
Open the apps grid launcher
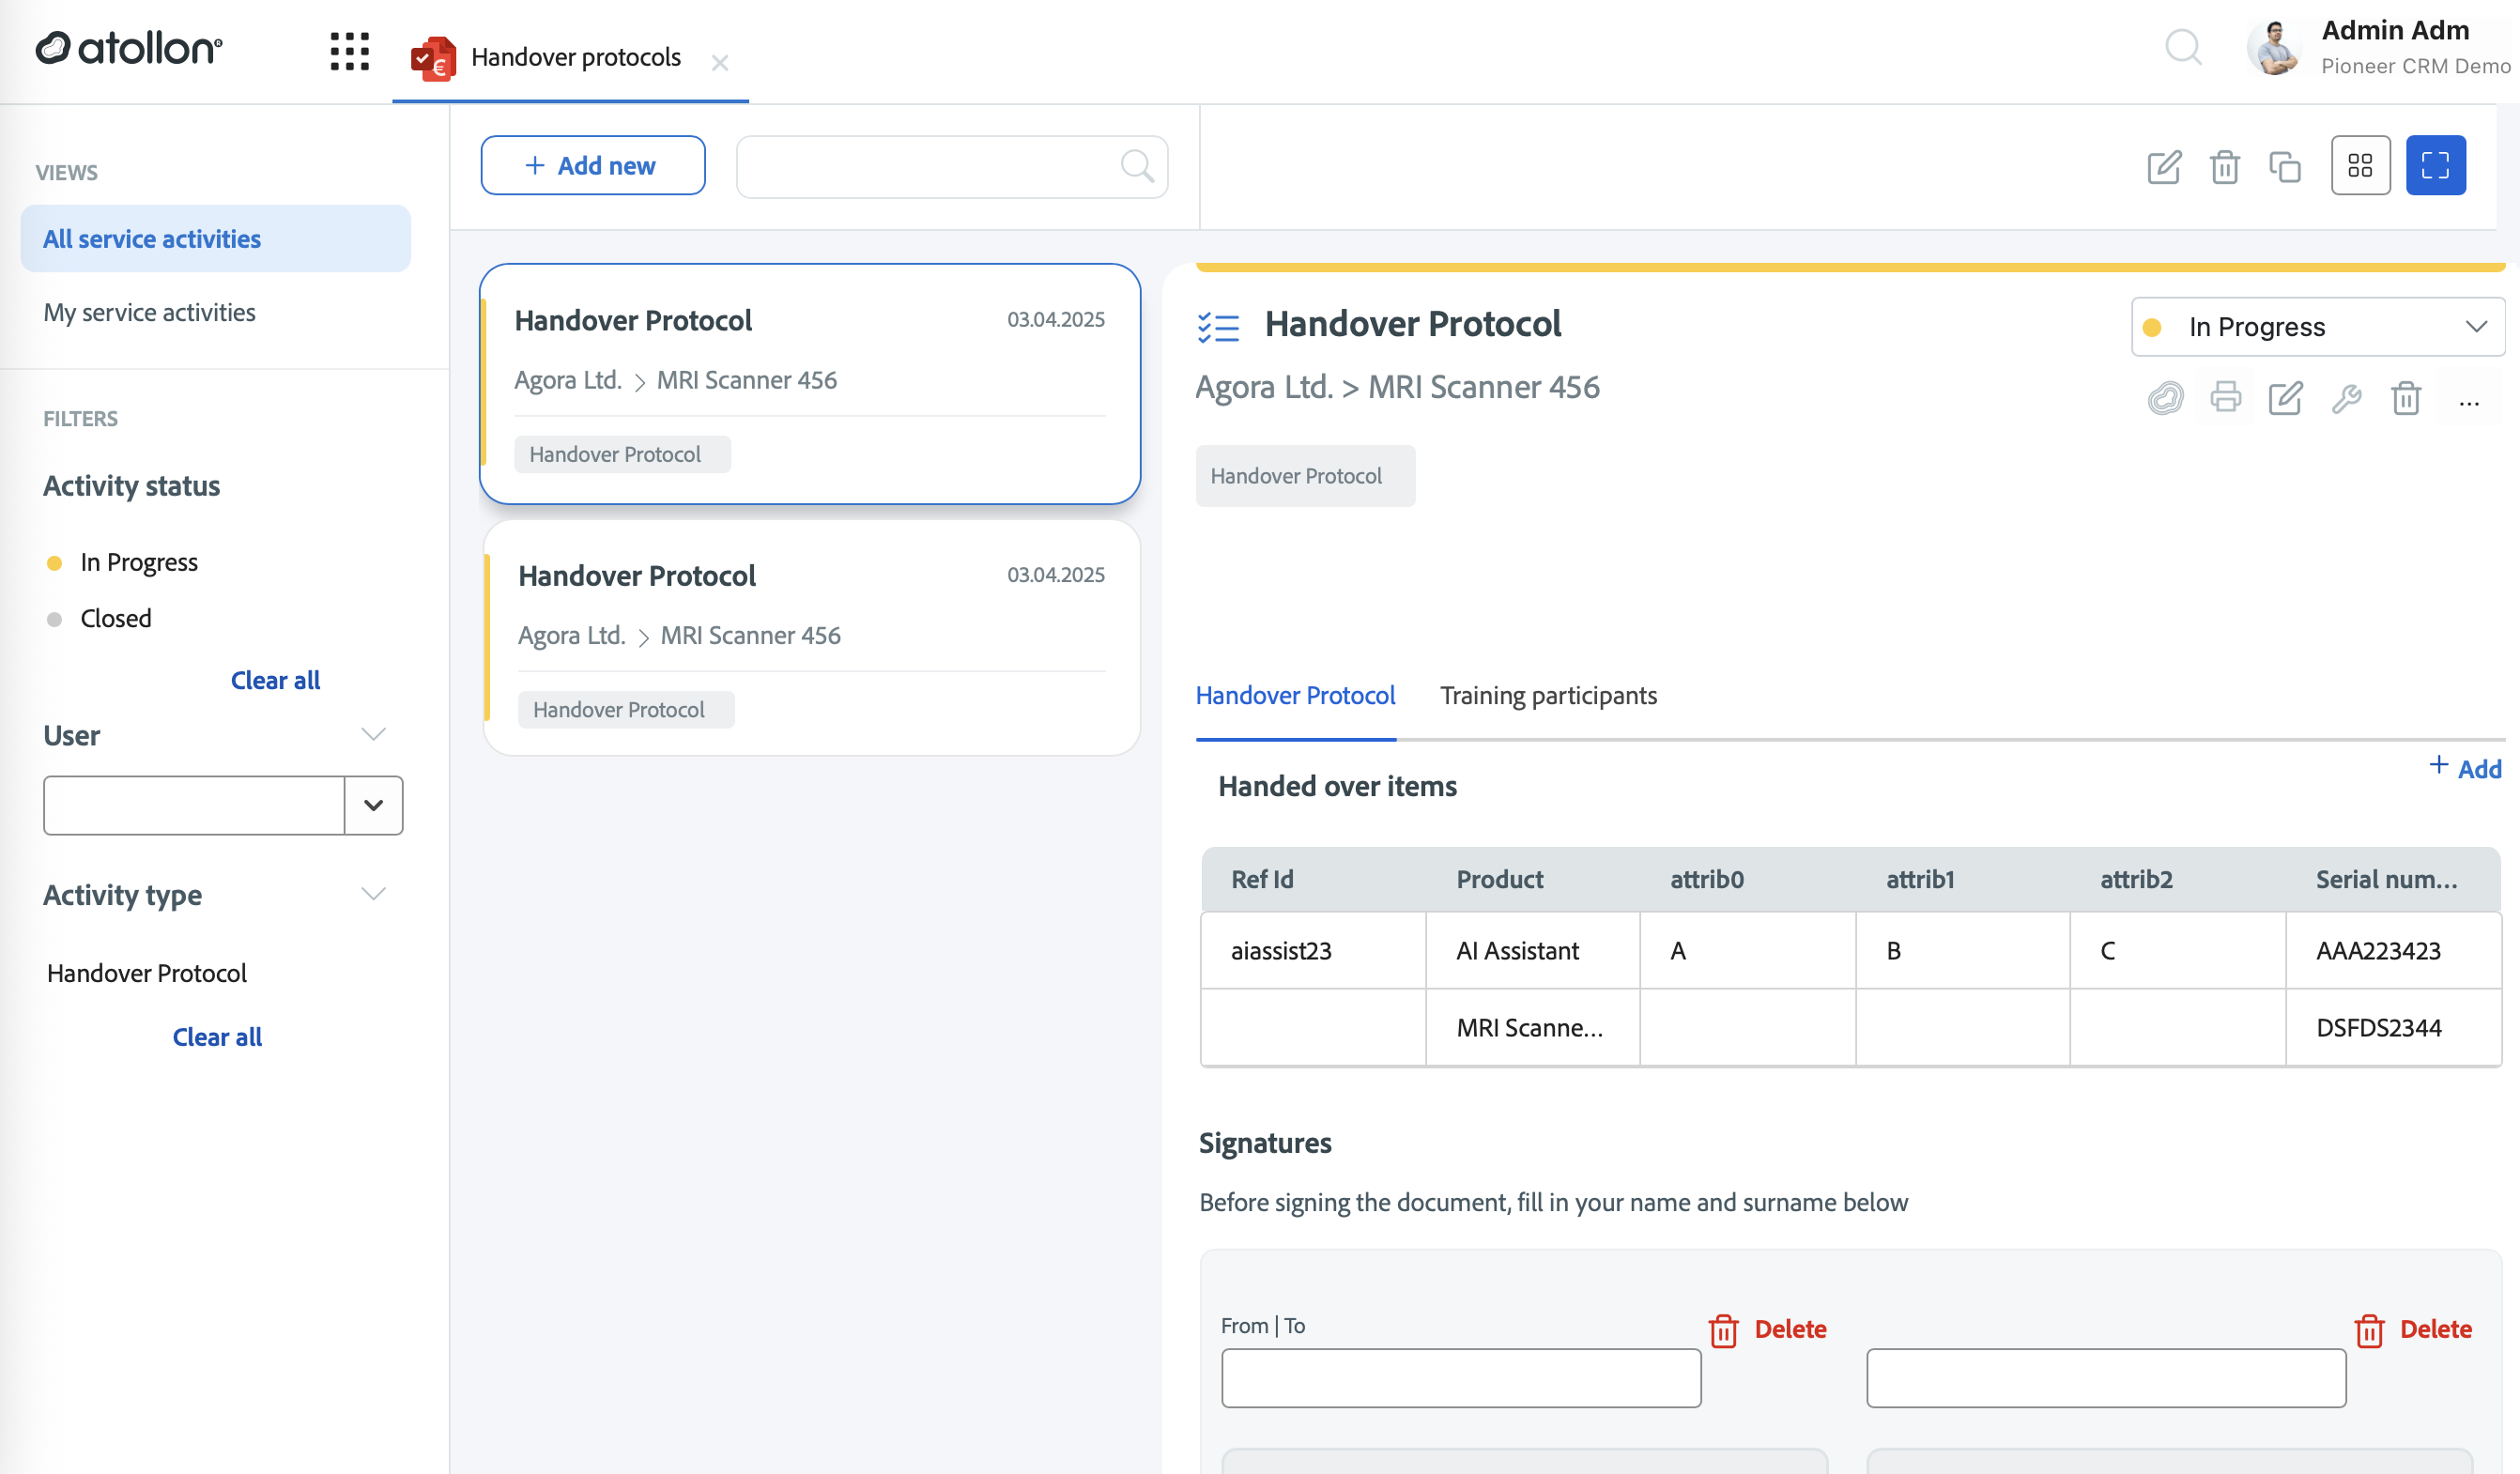coord(349,51)
